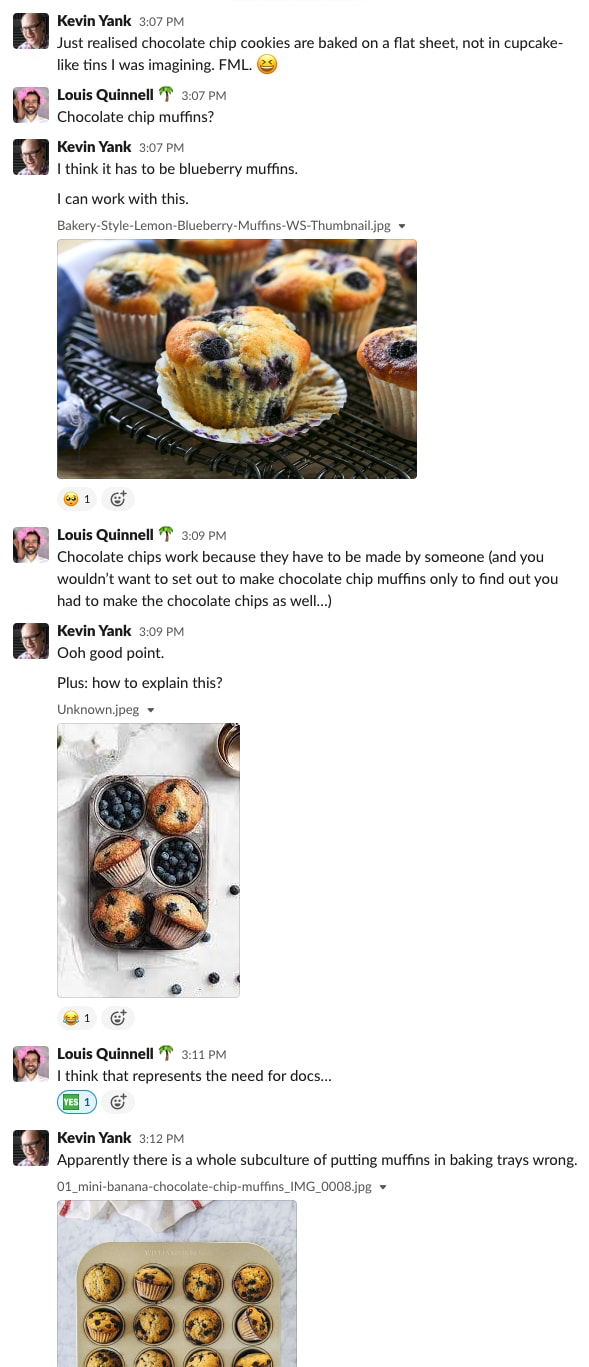
Task: Add reaction below the blueberry muffins photo
Action: (x=118, y=498)
